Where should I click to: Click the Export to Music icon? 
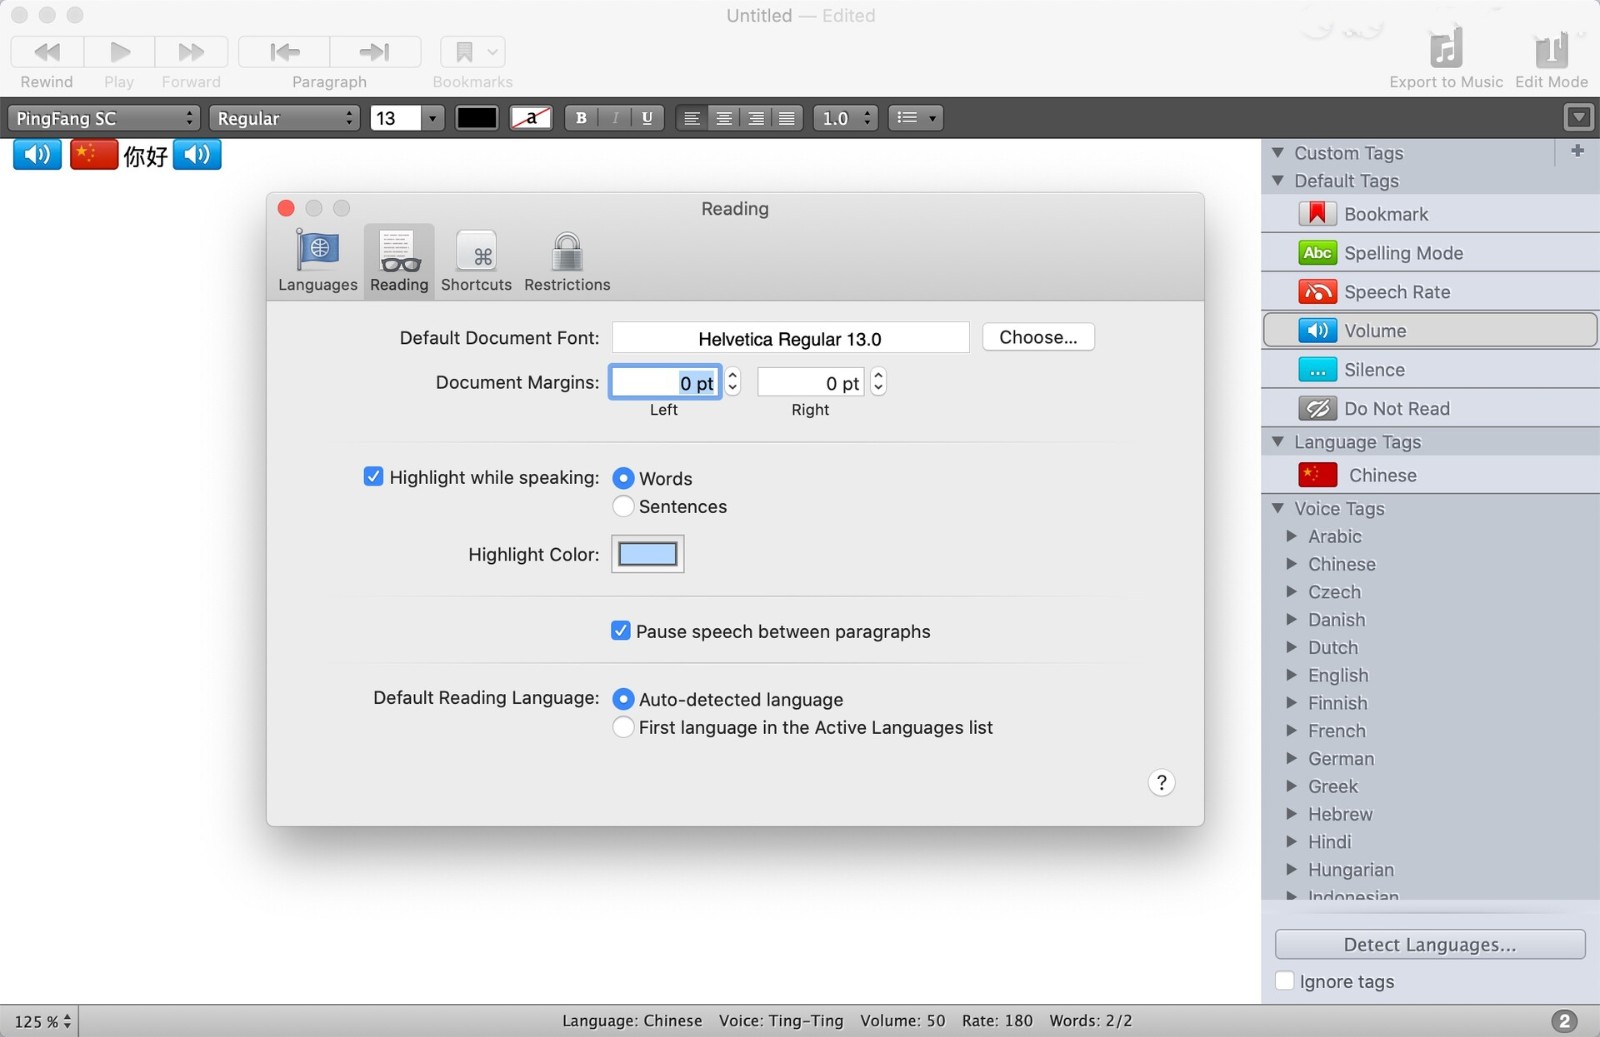[x=1446, y=49]
